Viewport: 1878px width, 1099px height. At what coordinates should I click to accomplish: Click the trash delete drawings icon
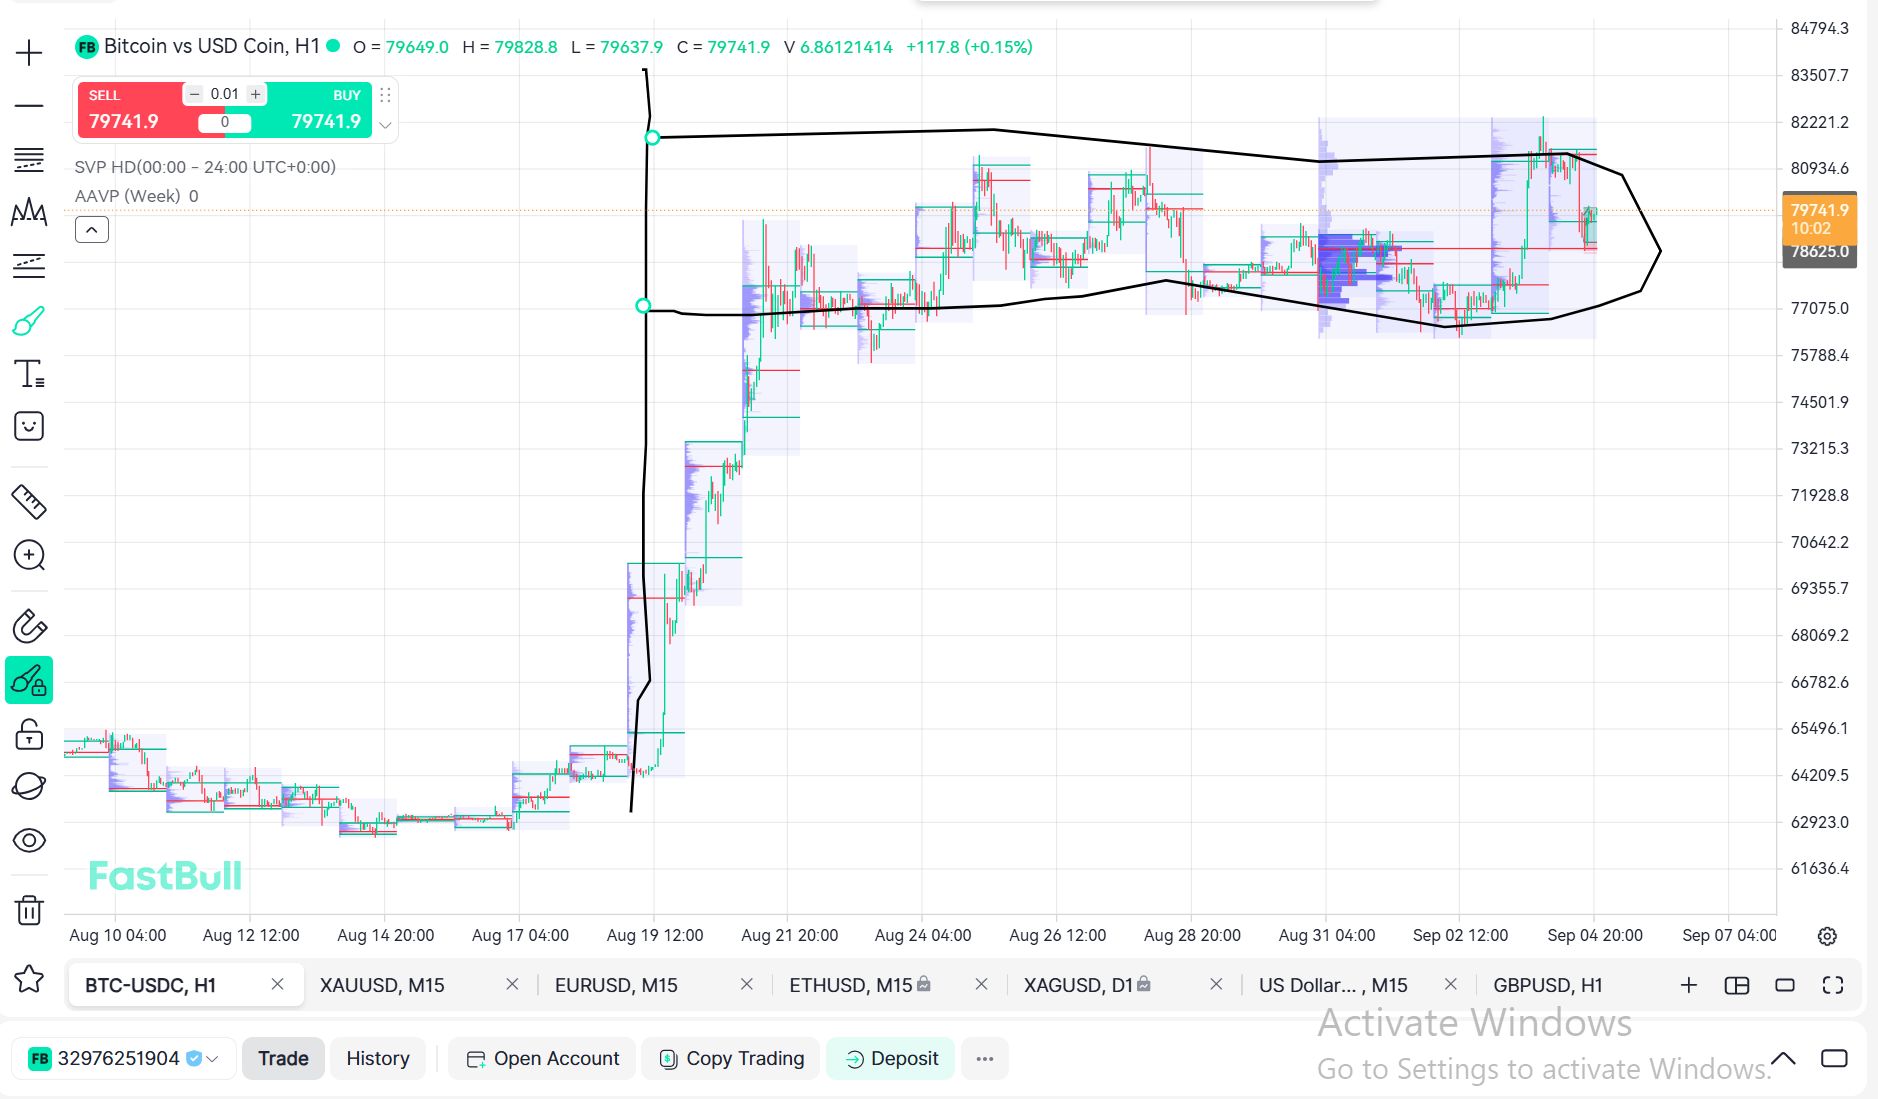(29, 910)
